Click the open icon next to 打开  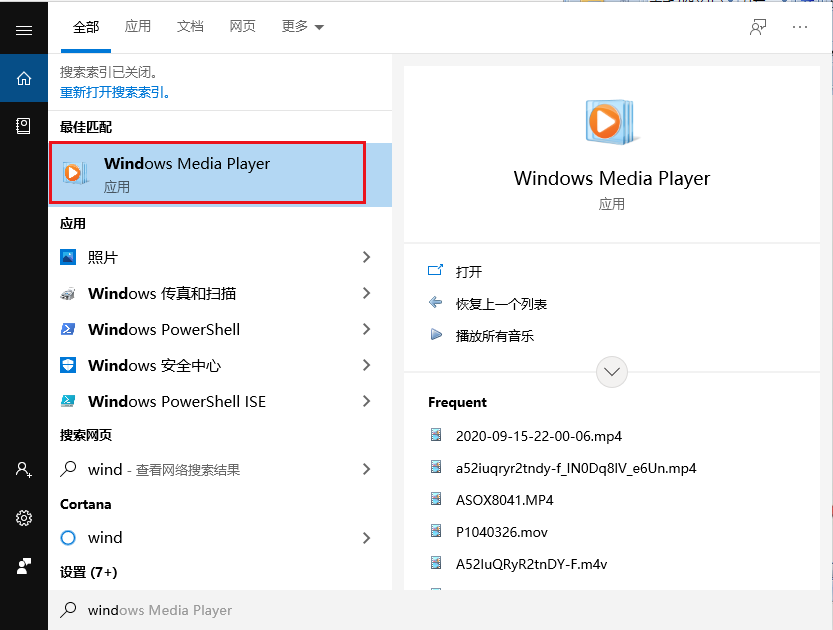click(x=435, y=270)
